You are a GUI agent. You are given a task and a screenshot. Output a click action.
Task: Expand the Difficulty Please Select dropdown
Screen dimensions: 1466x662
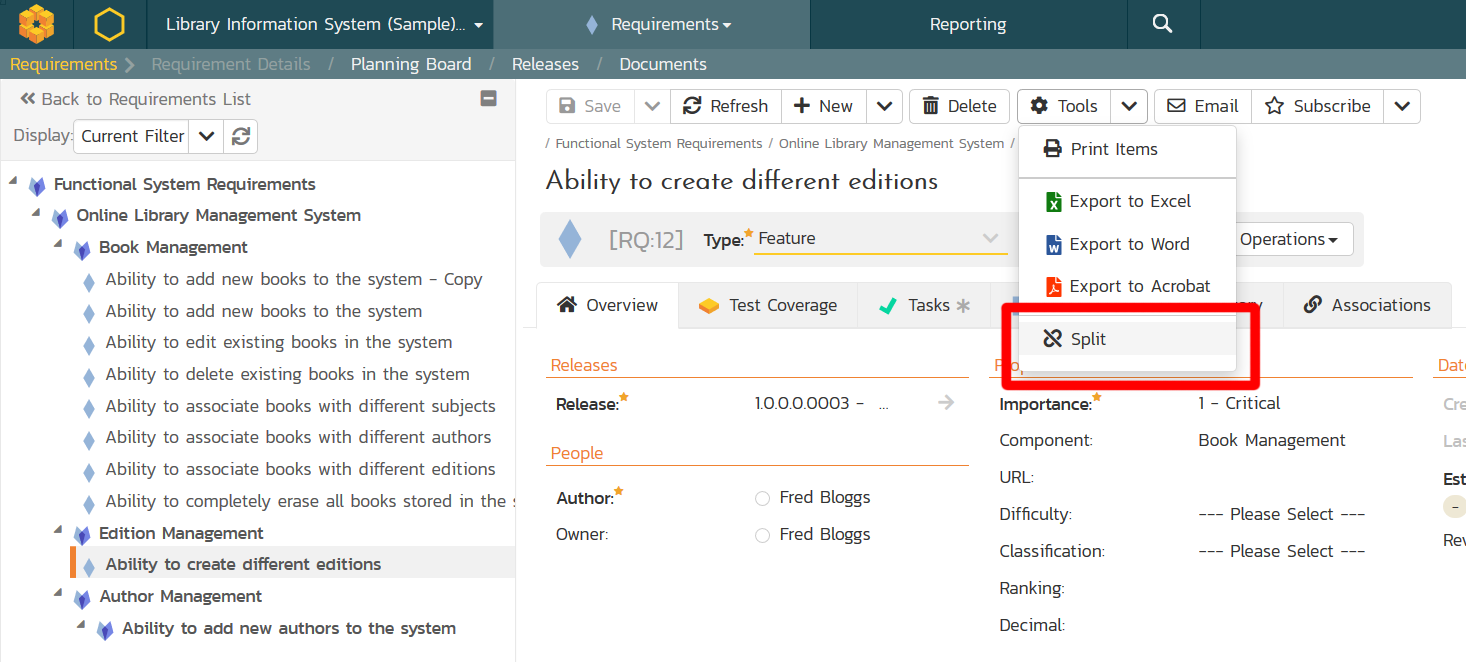tap(1281, 514)
